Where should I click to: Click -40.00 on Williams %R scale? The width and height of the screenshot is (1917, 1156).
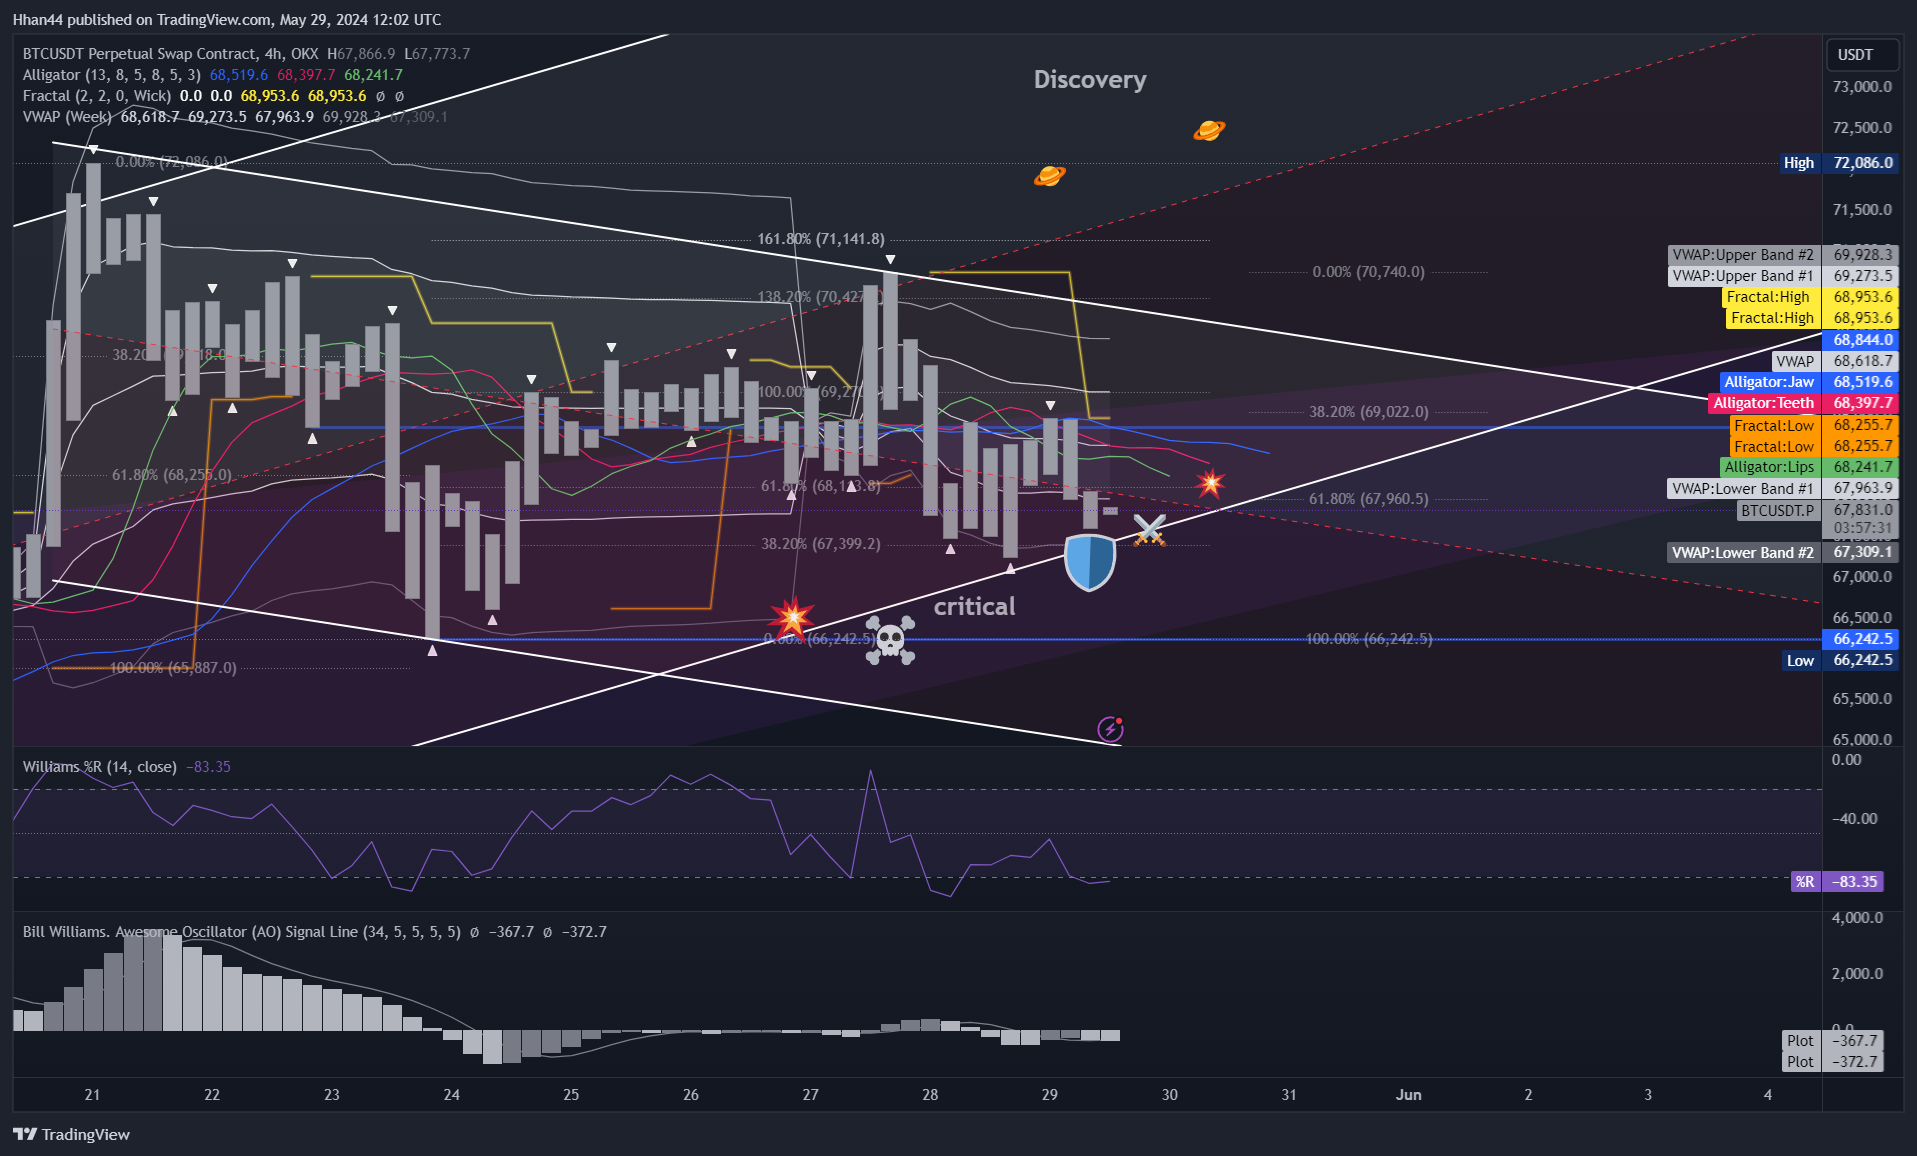tap(1855, 819)
